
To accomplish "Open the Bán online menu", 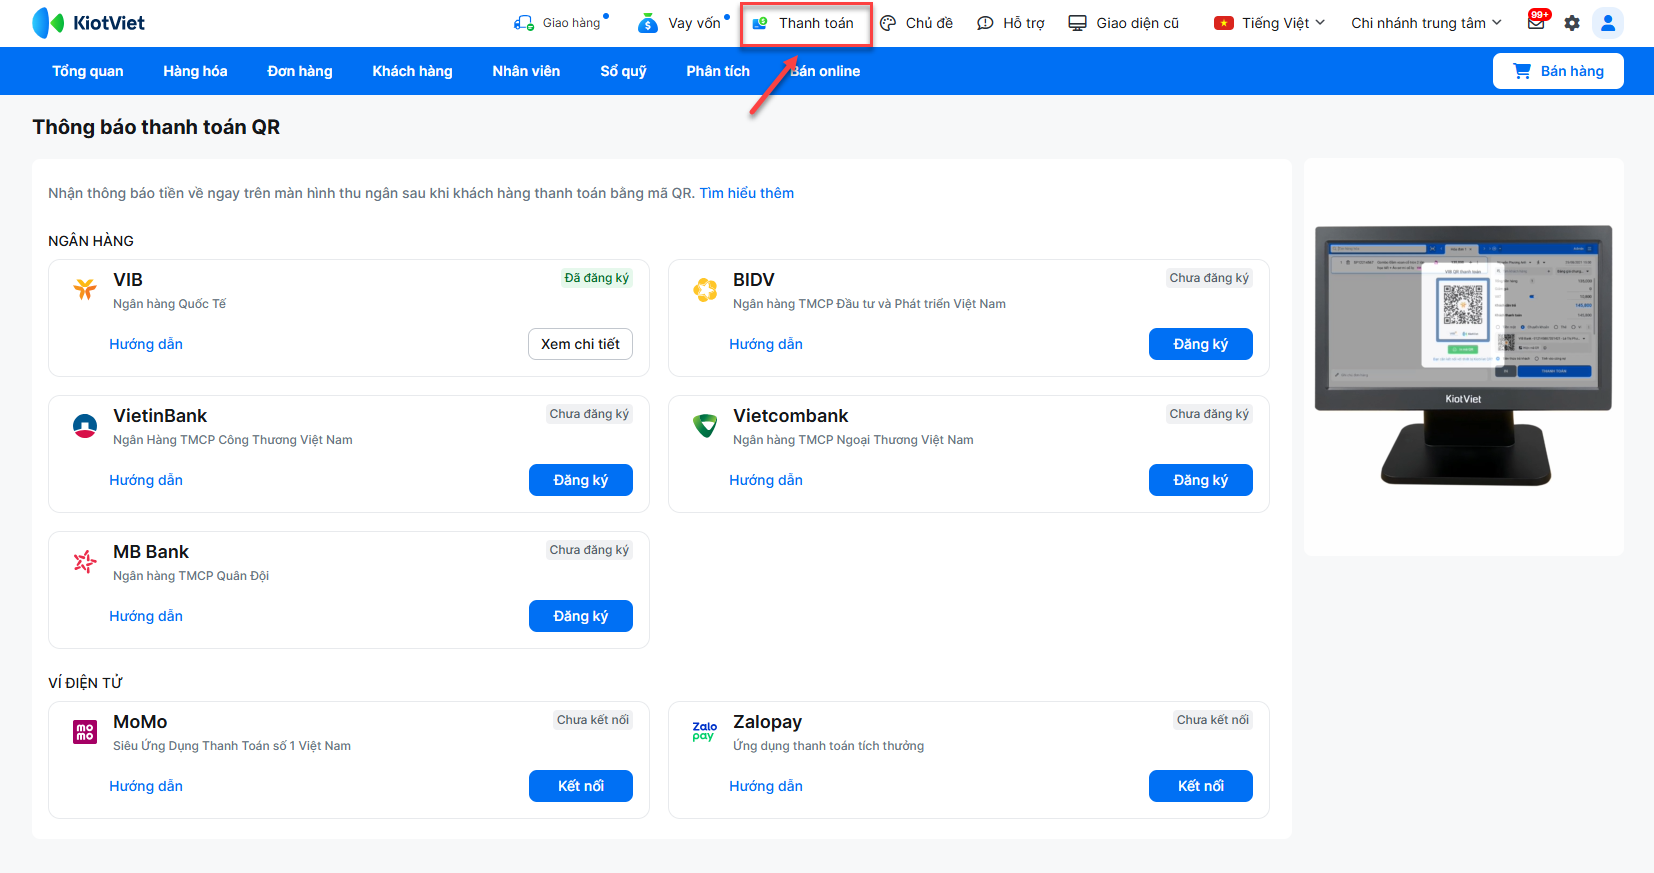I will (825, 71).
